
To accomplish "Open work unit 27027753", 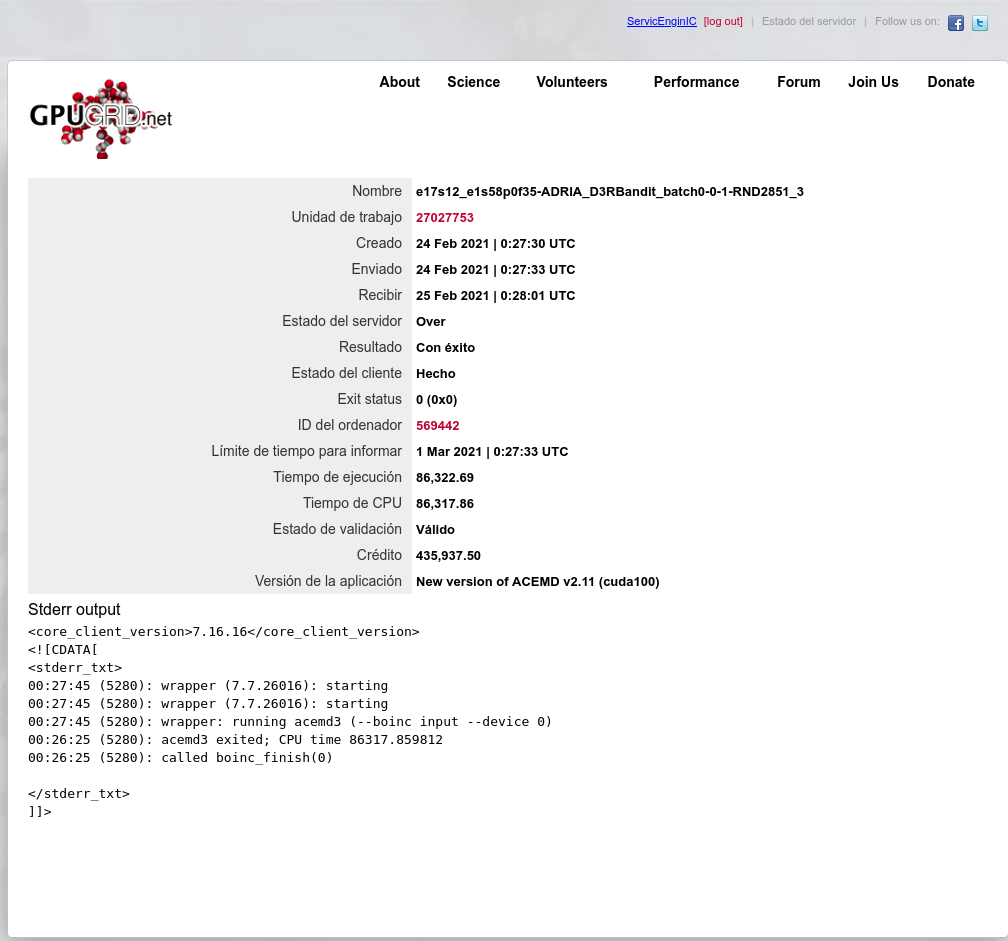I will click(x=444, y=217).
